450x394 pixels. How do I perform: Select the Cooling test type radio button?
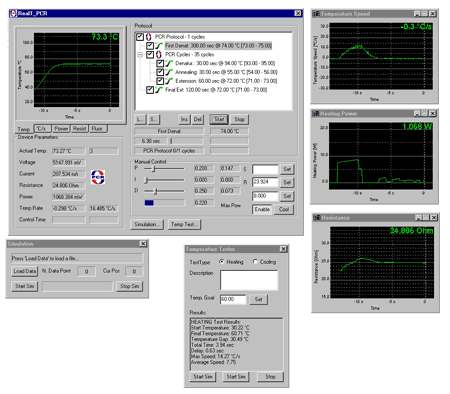(255, 262)
